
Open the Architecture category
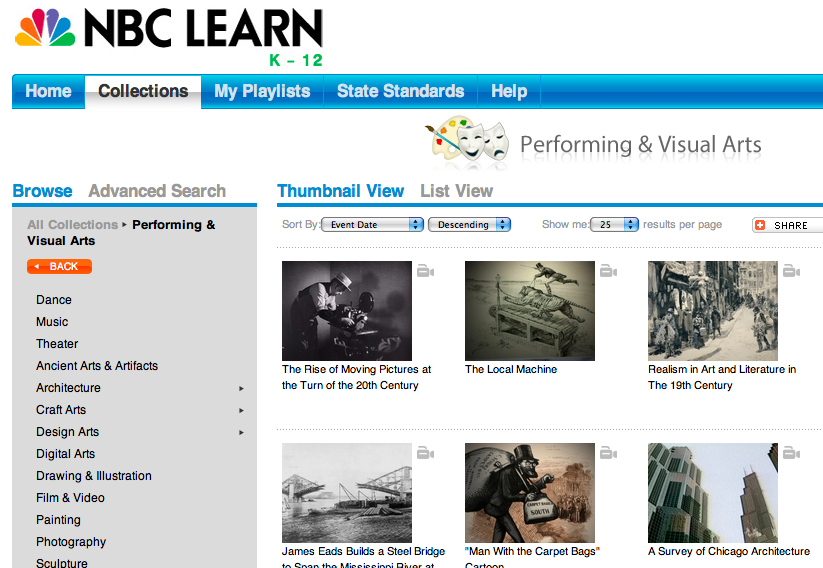pyautogui.click(x=68, y=388)
